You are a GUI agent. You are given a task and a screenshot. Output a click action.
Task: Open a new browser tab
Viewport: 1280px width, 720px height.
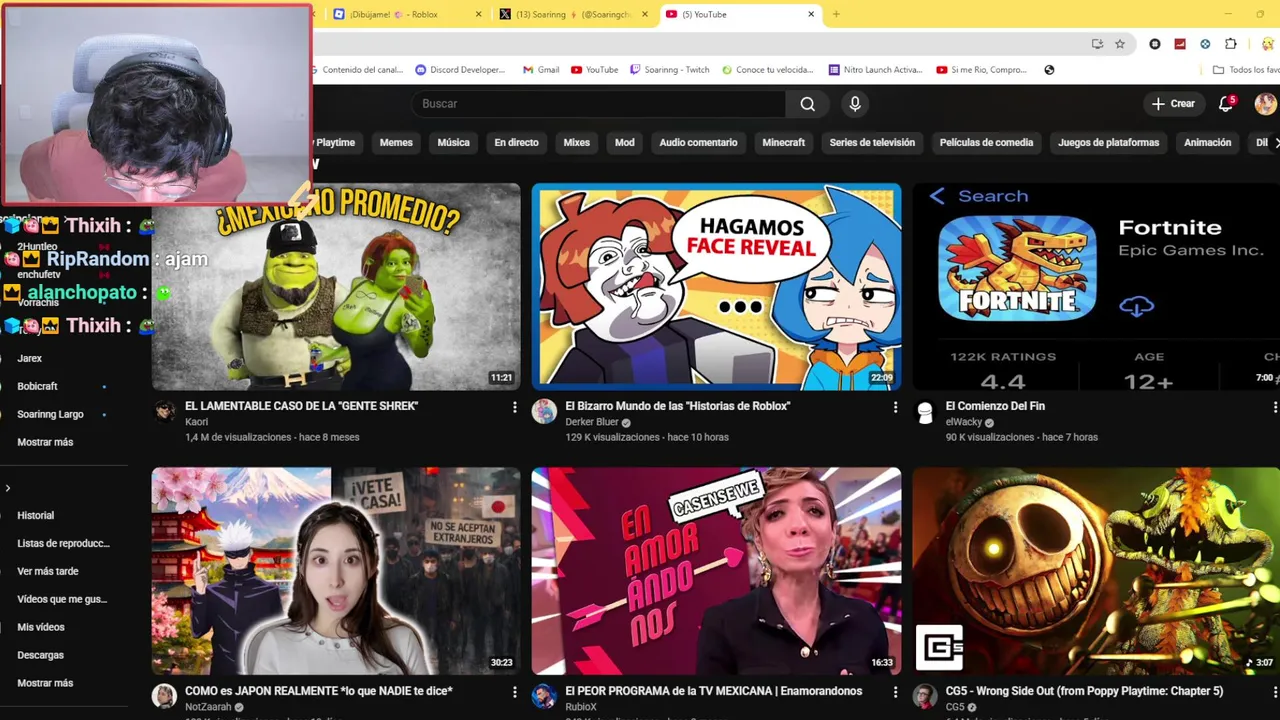[x=836, y=14]
